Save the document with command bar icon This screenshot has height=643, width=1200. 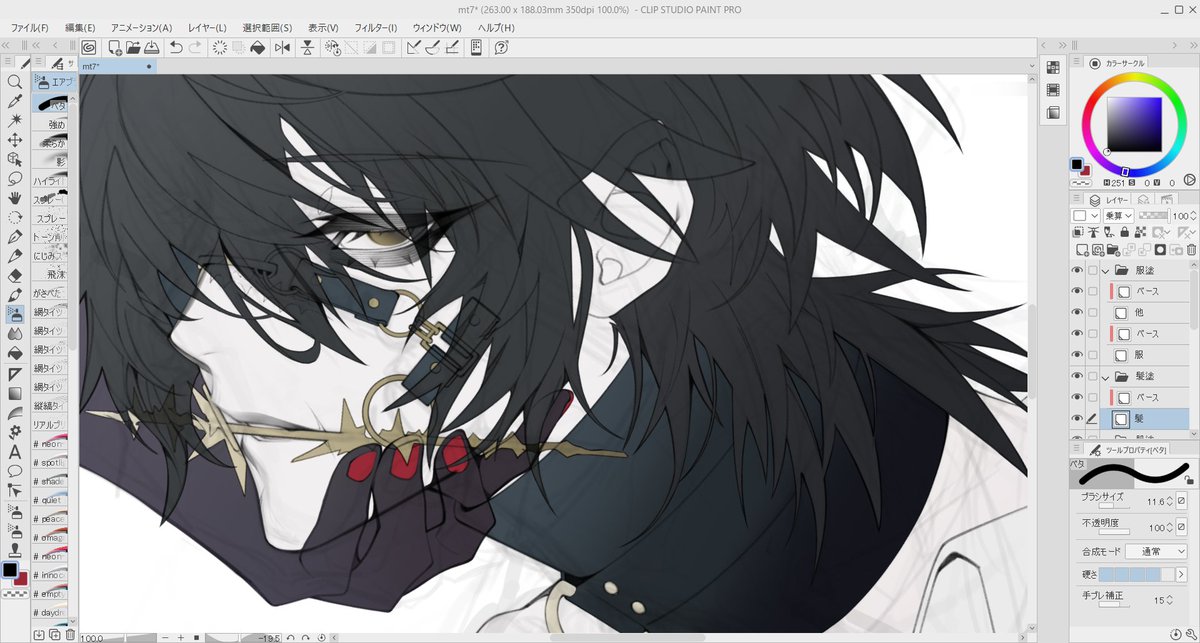coord(151,47)
